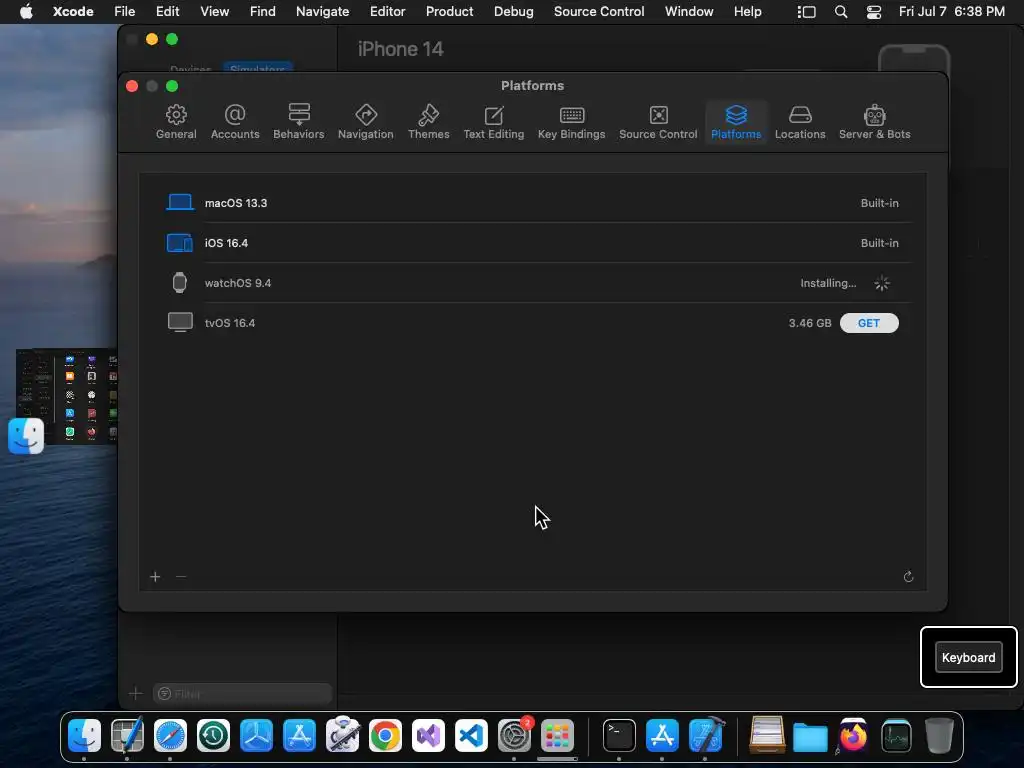The width and height of the screenshot is (1024, 768).
Task: Click the watchOS installing progress spinner
Action: click(882, 283)
